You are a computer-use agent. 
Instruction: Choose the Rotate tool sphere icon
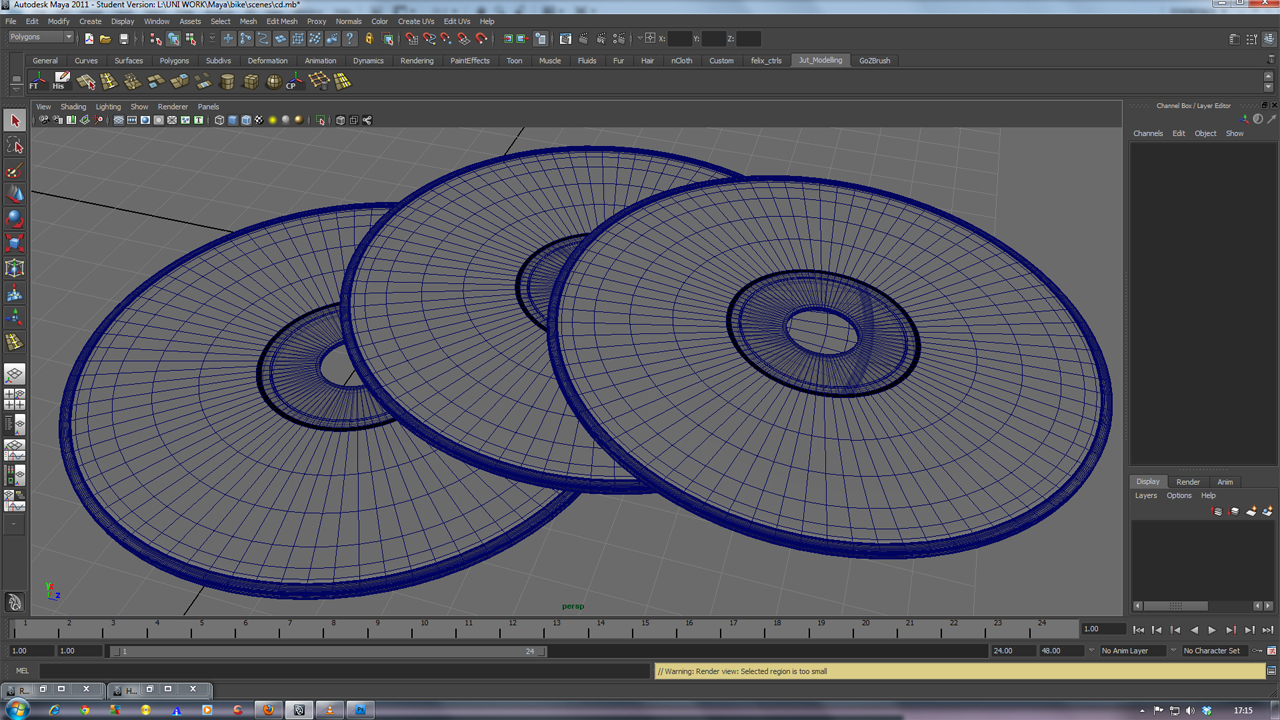(14, 218)
